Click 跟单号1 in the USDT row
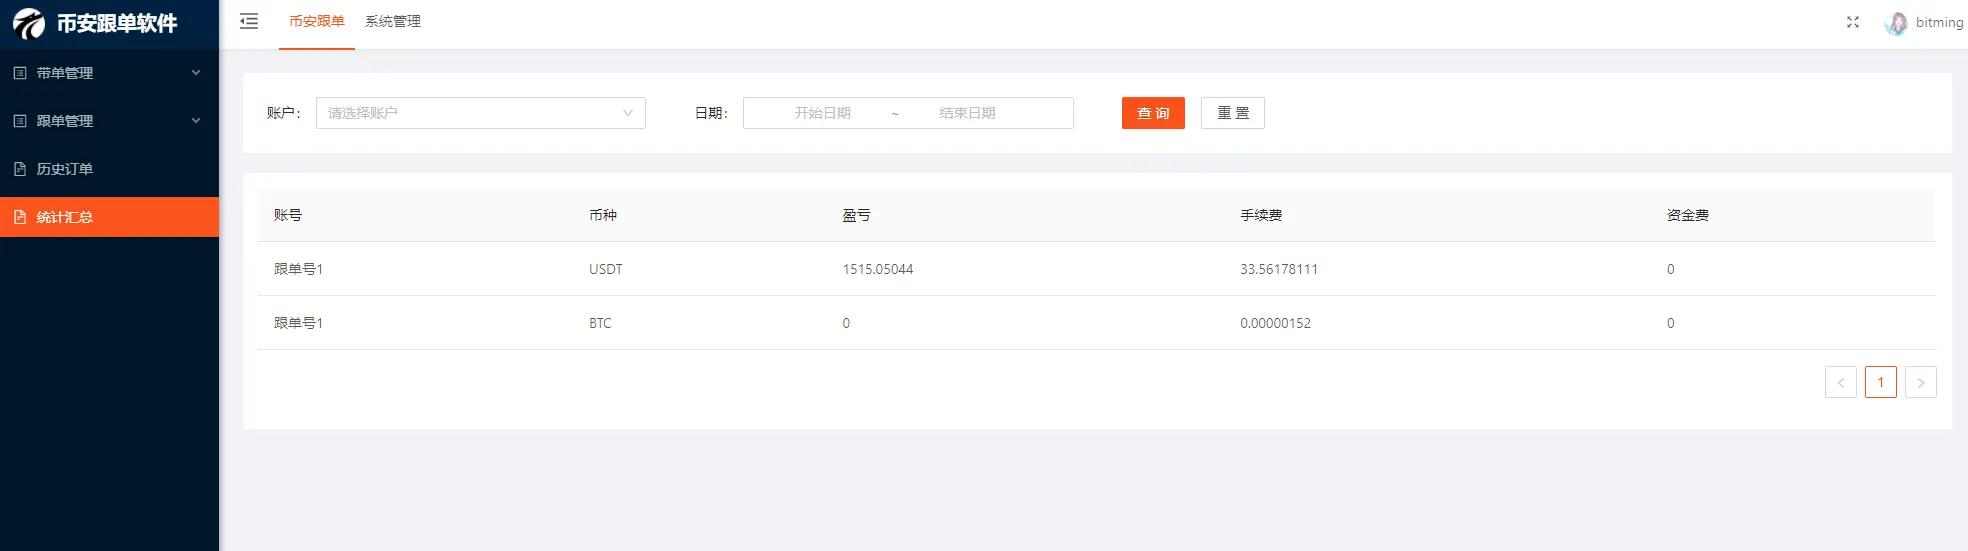 (x=298, y=269)
